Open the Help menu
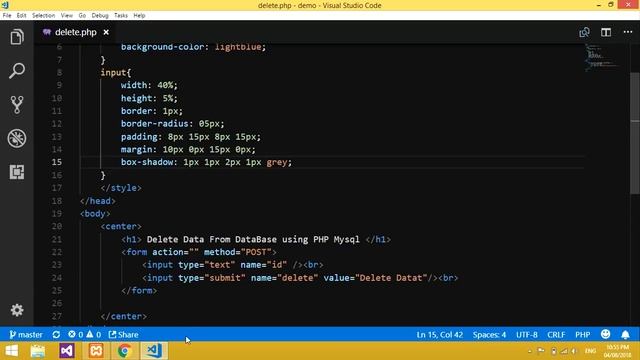 tap(139, 16)
